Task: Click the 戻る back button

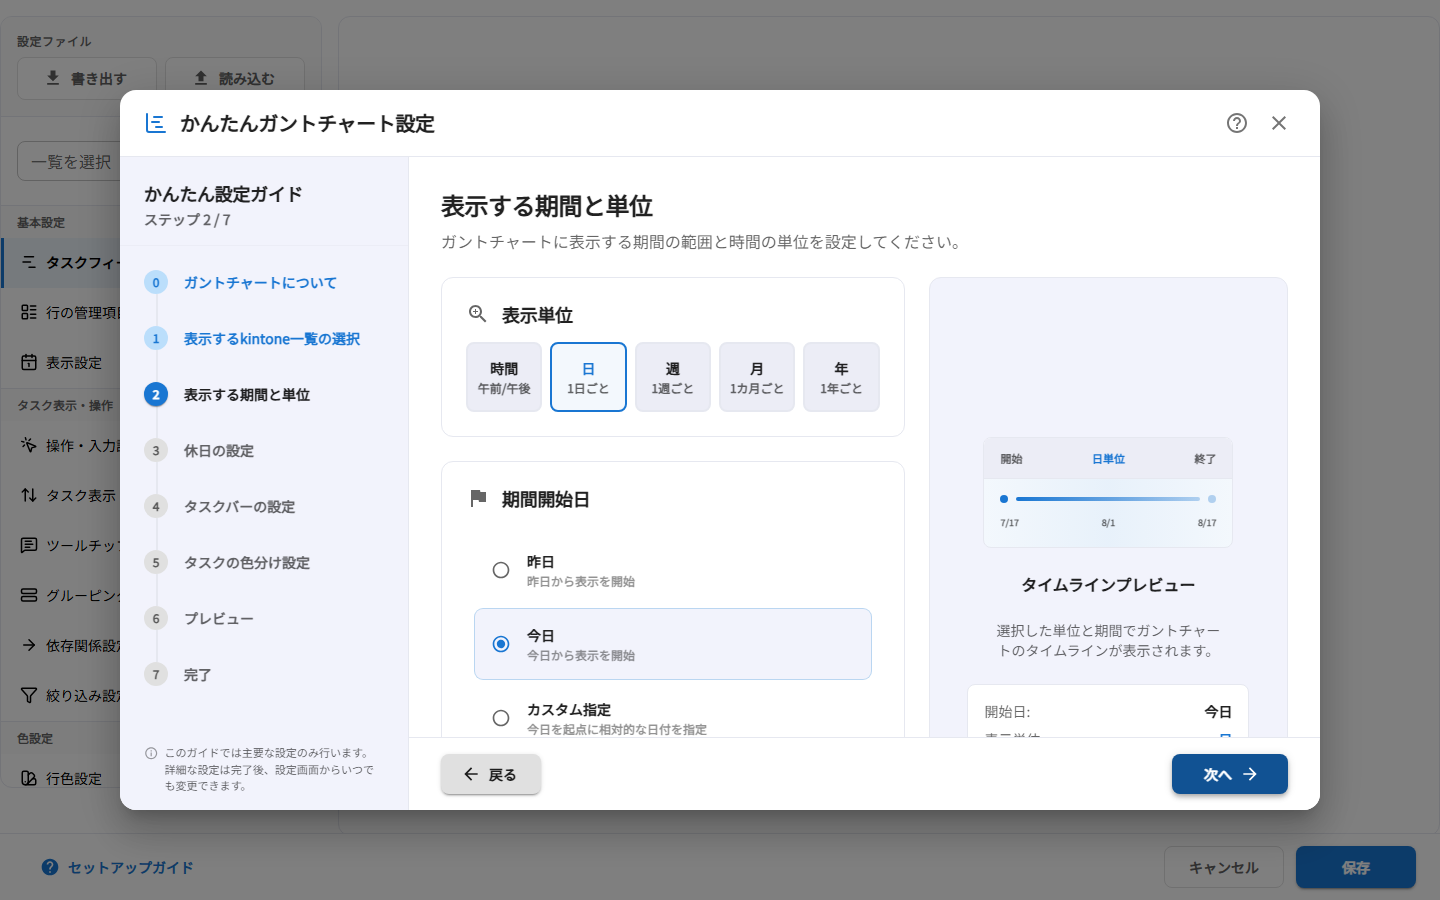Action: pos(491,774)
